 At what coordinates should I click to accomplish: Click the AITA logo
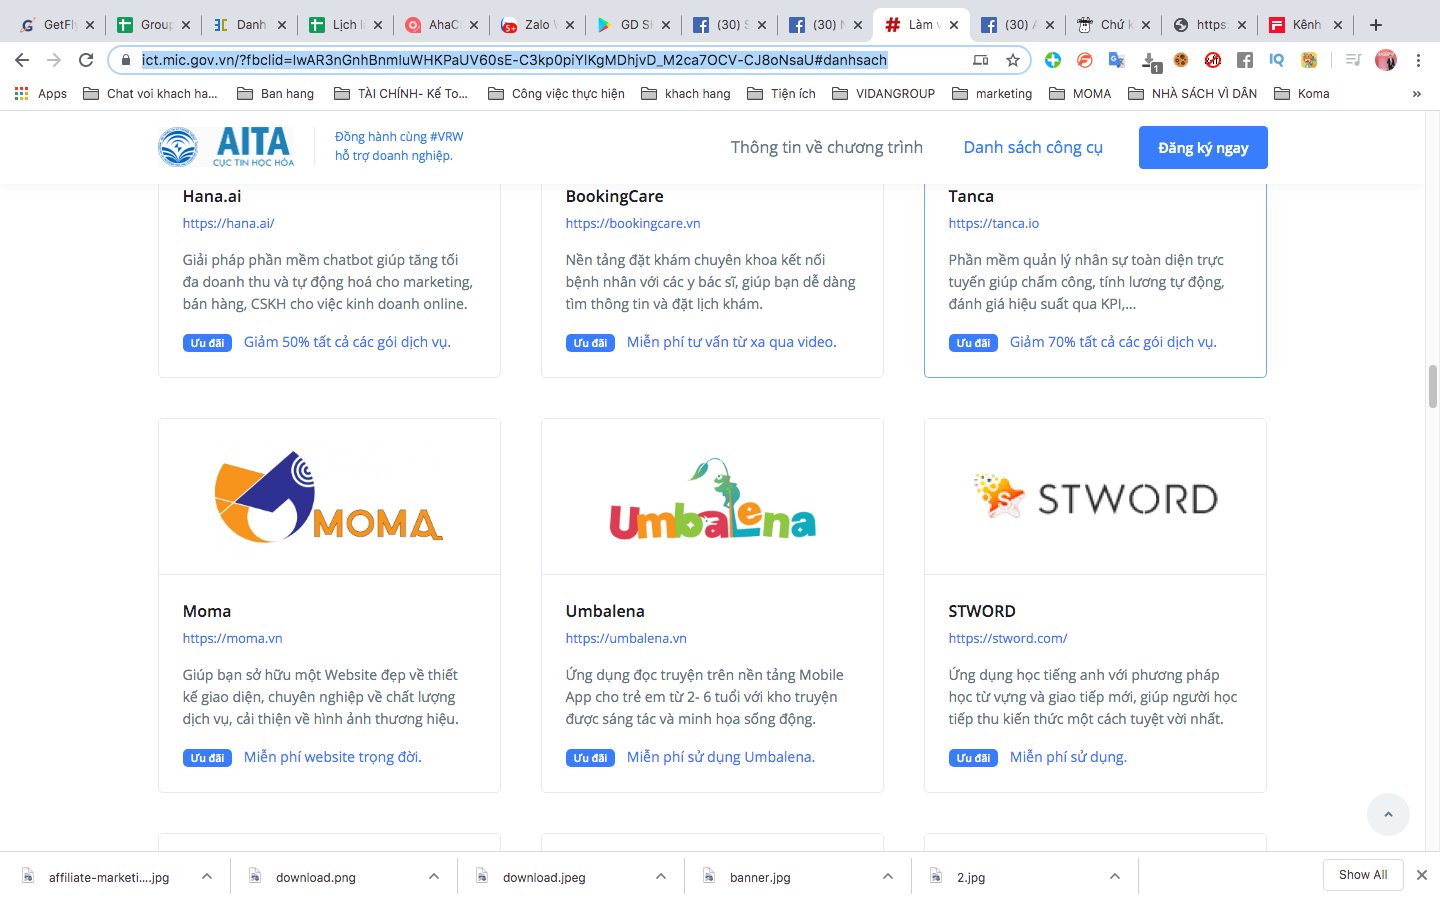(224, 146)
